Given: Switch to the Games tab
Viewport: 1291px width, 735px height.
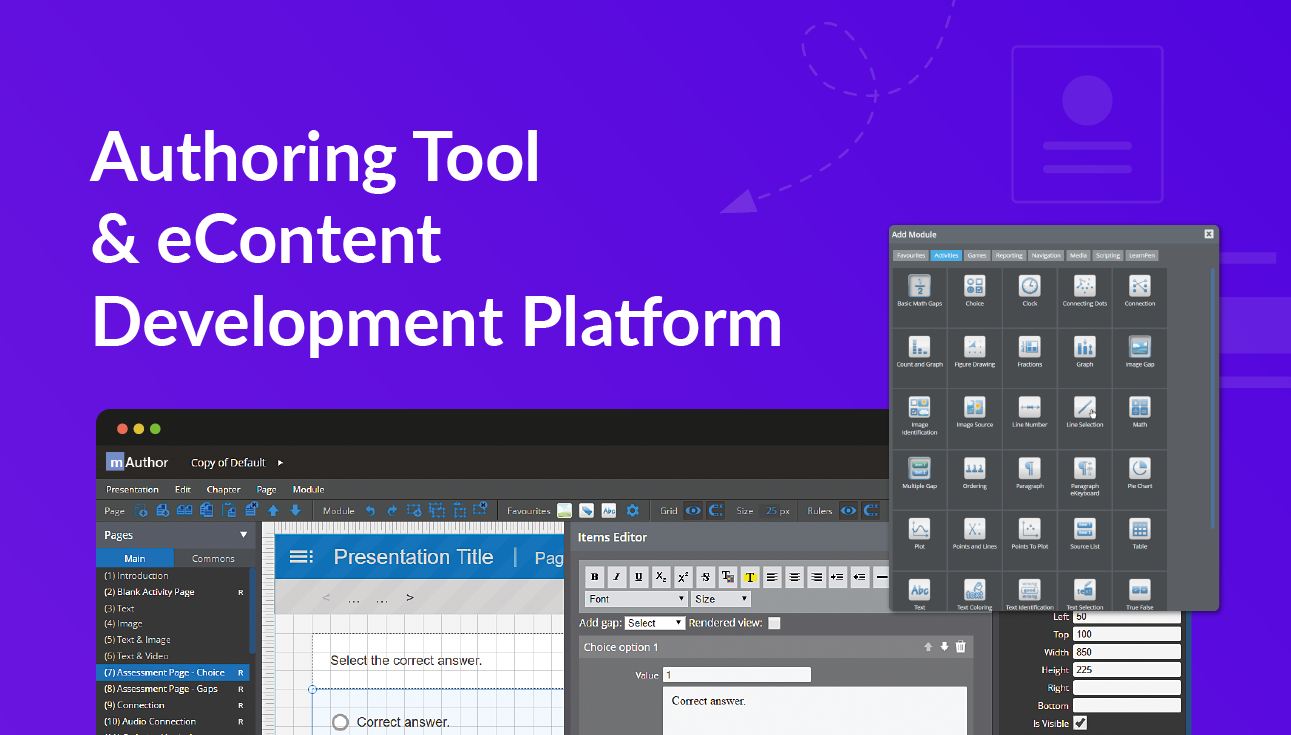Looking at the screenshot, I should tap(976, 255).
